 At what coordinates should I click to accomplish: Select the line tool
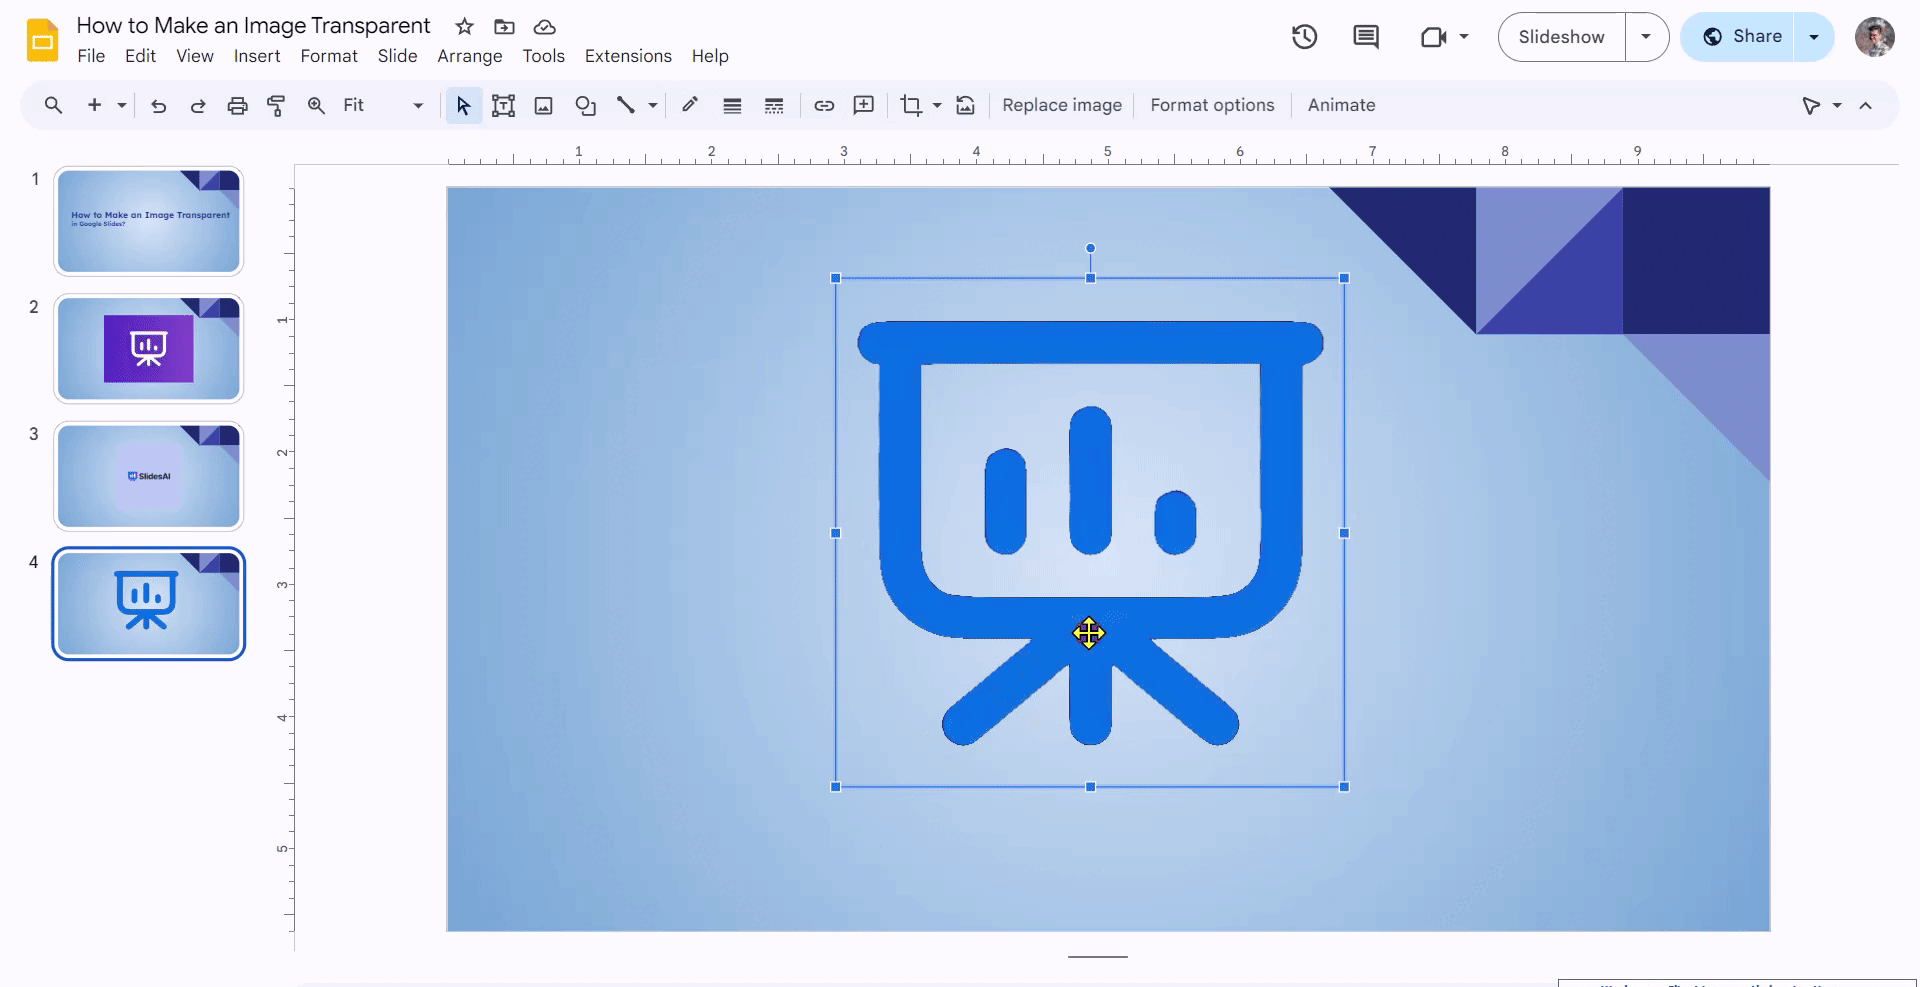[629, 105]
